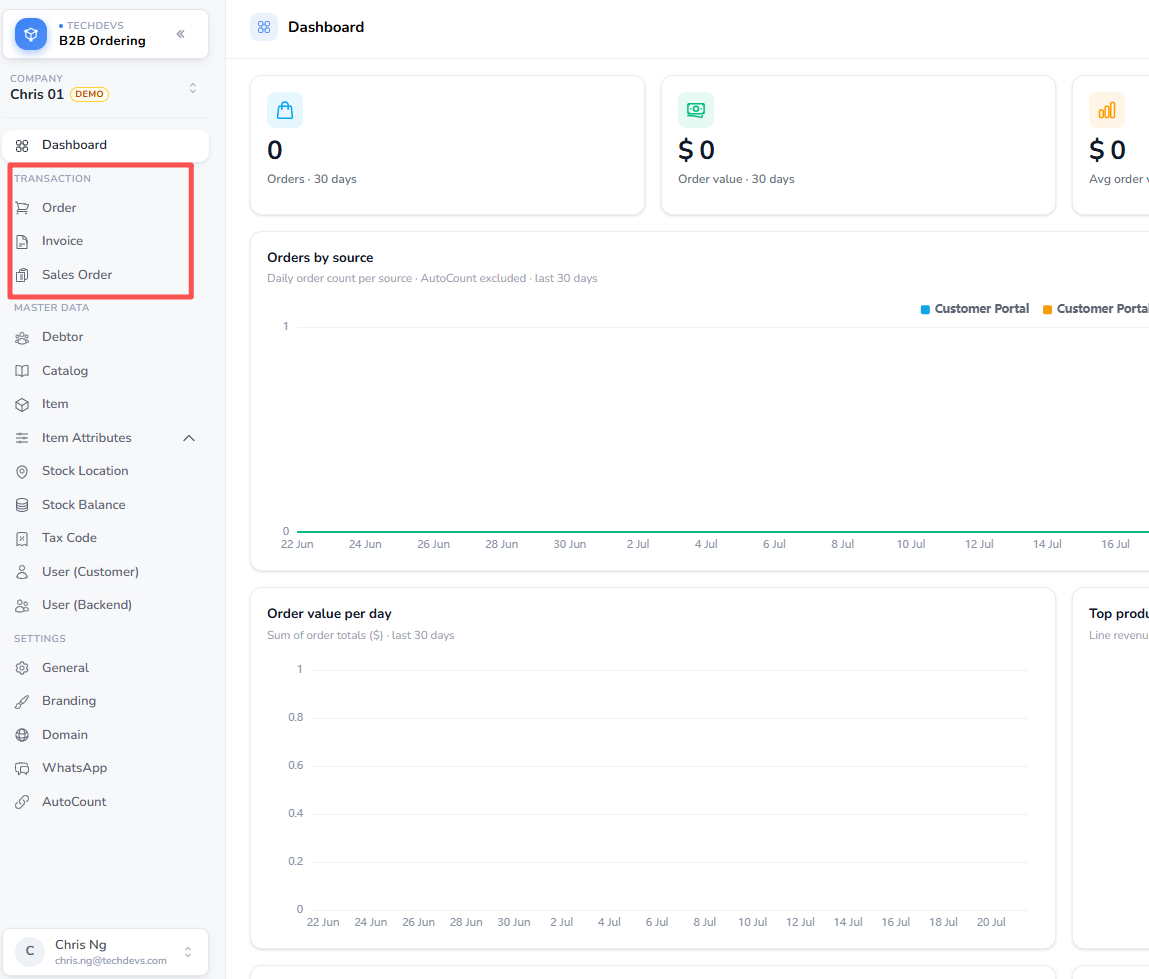Viewport: 1149px width, 979px height.
Task: Click the Catalog book icon
Action: pyautogui.click(x=22, y=371)
